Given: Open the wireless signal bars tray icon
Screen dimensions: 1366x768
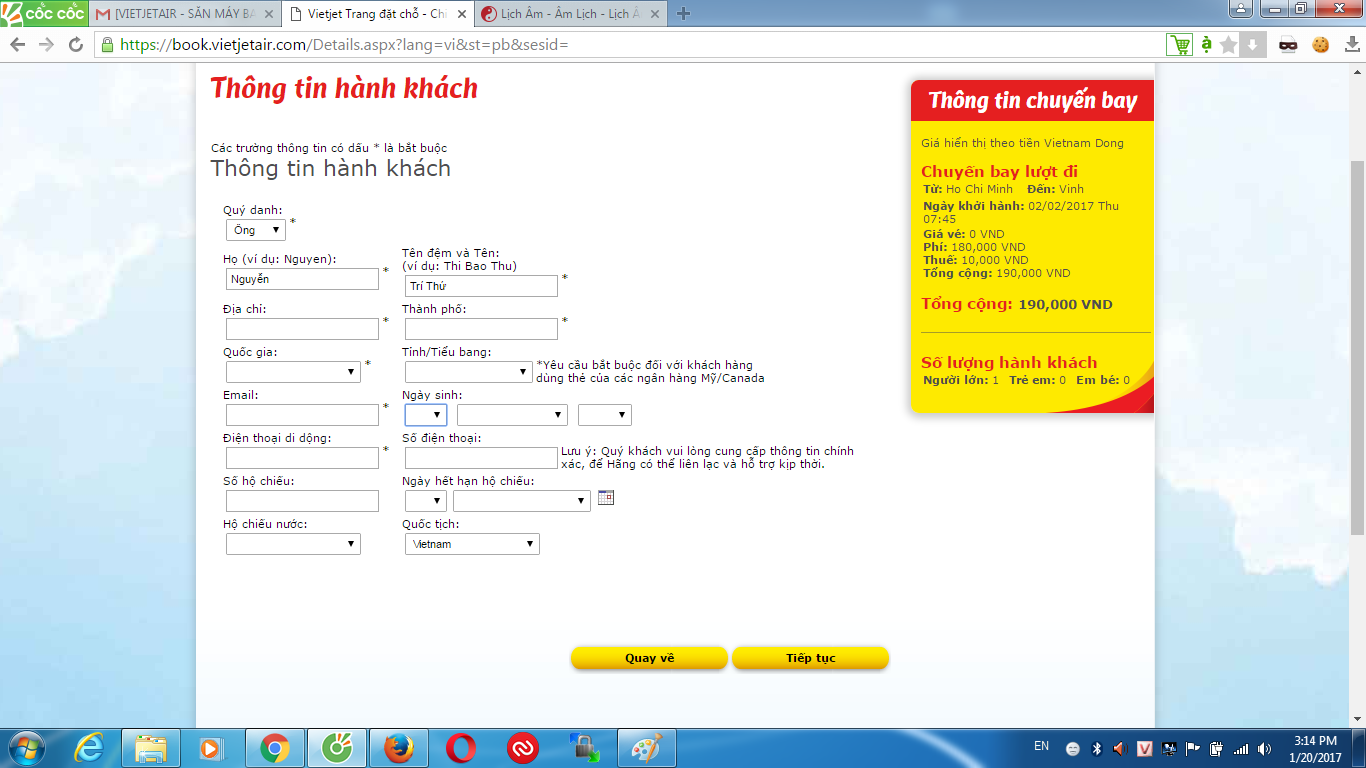Looking at the screenshot, I should (x=1241, y=748).
